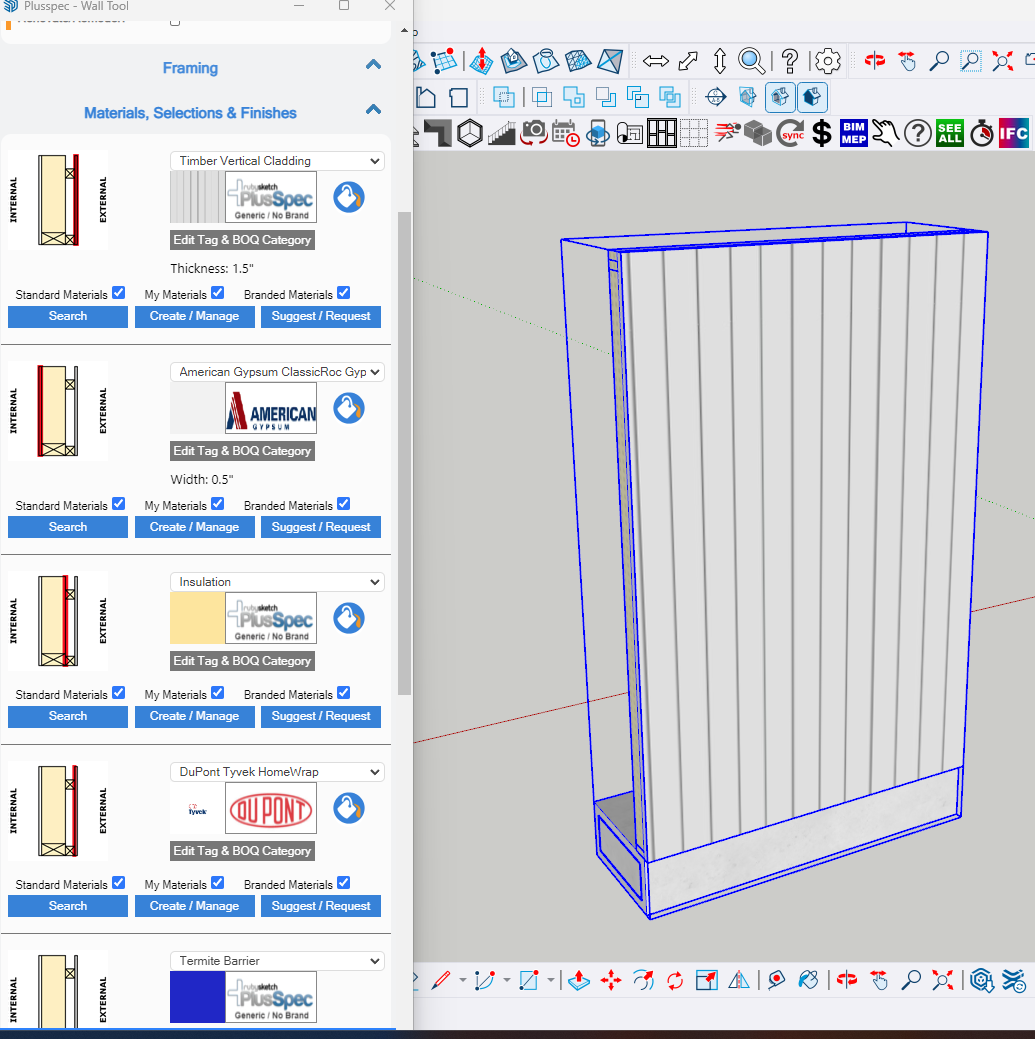The height and width of the screenshot is (1039, 1035).
Task: Open the BIM MEP tool
Action: 853,133
